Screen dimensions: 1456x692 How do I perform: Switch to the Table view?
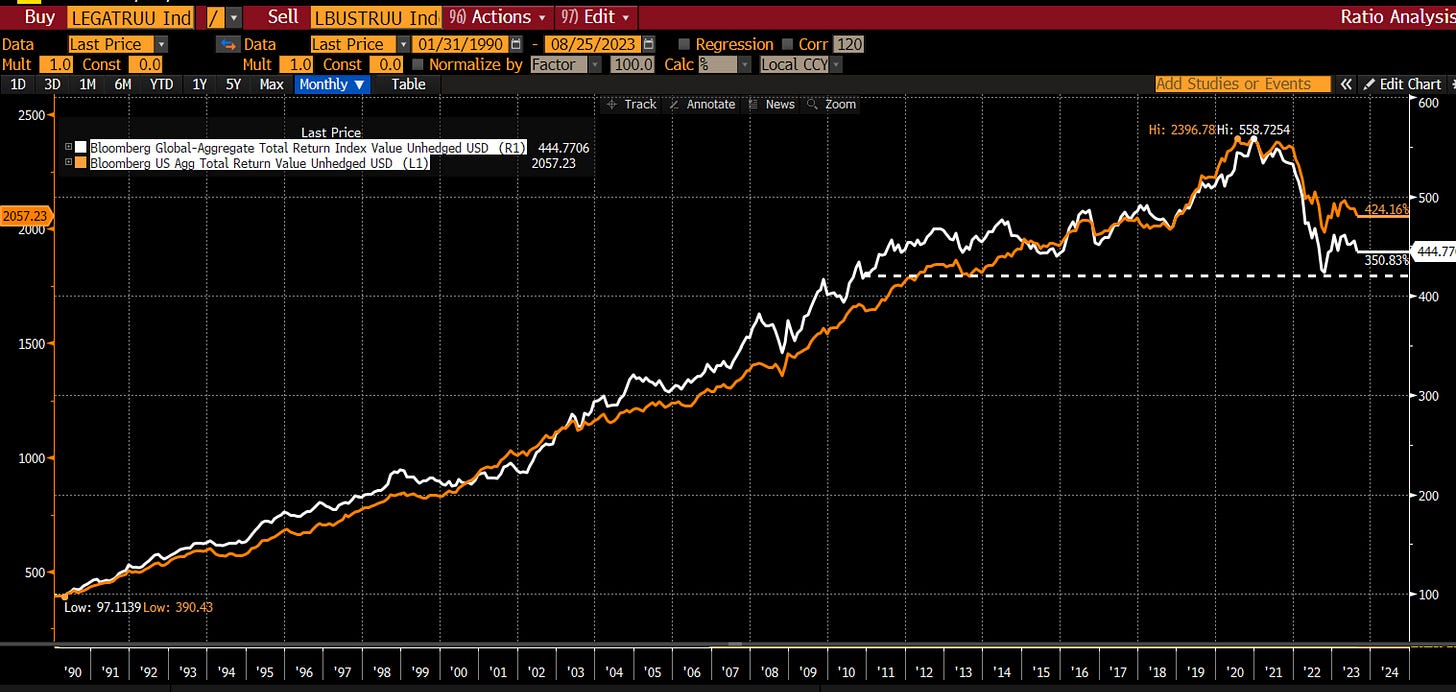point(408,84)
